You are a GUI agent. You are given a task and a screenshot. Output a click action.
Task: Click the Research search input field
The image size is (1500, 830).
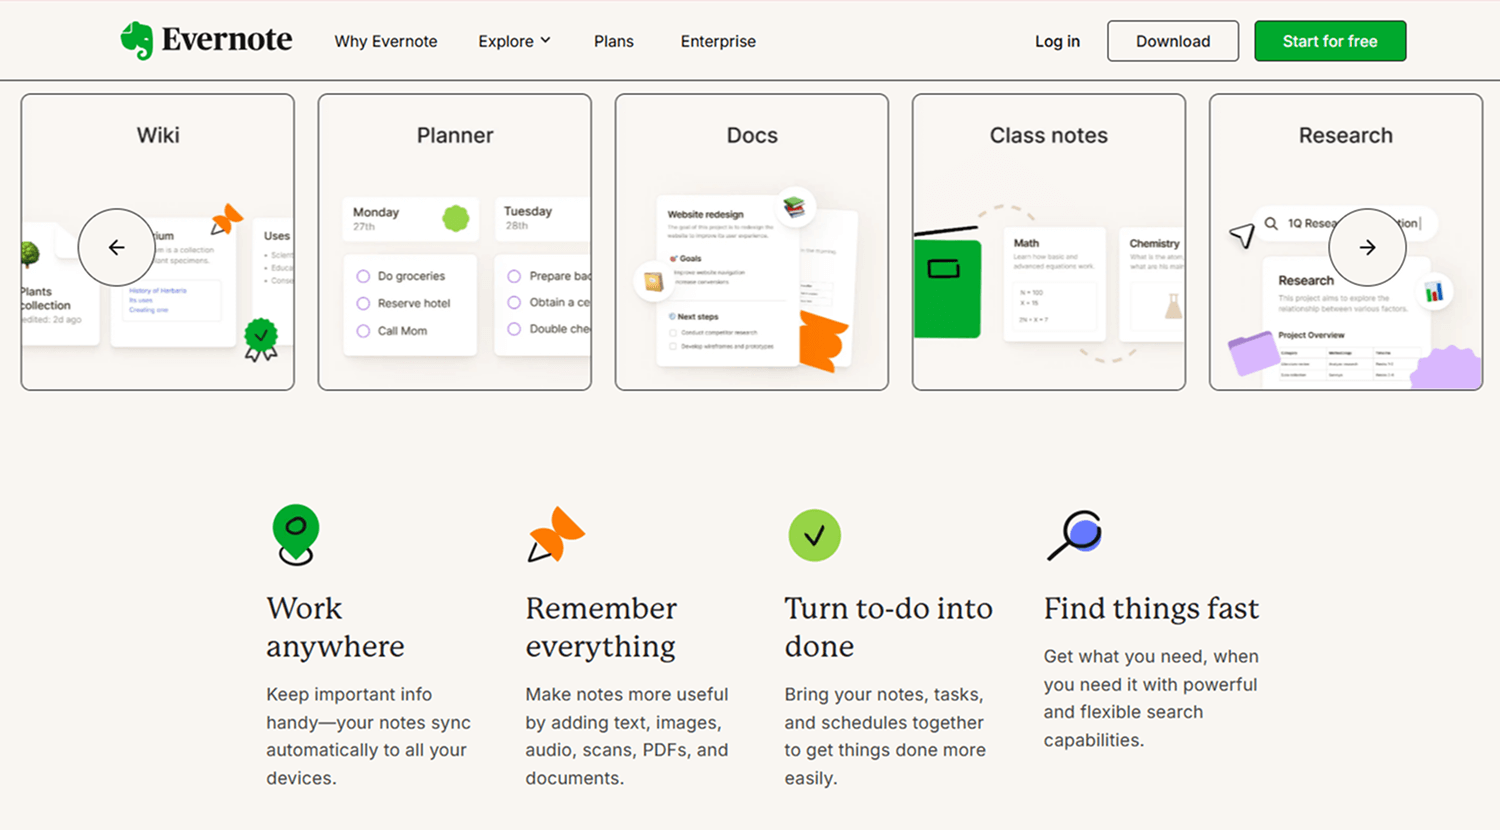(x=1345, y=223)
